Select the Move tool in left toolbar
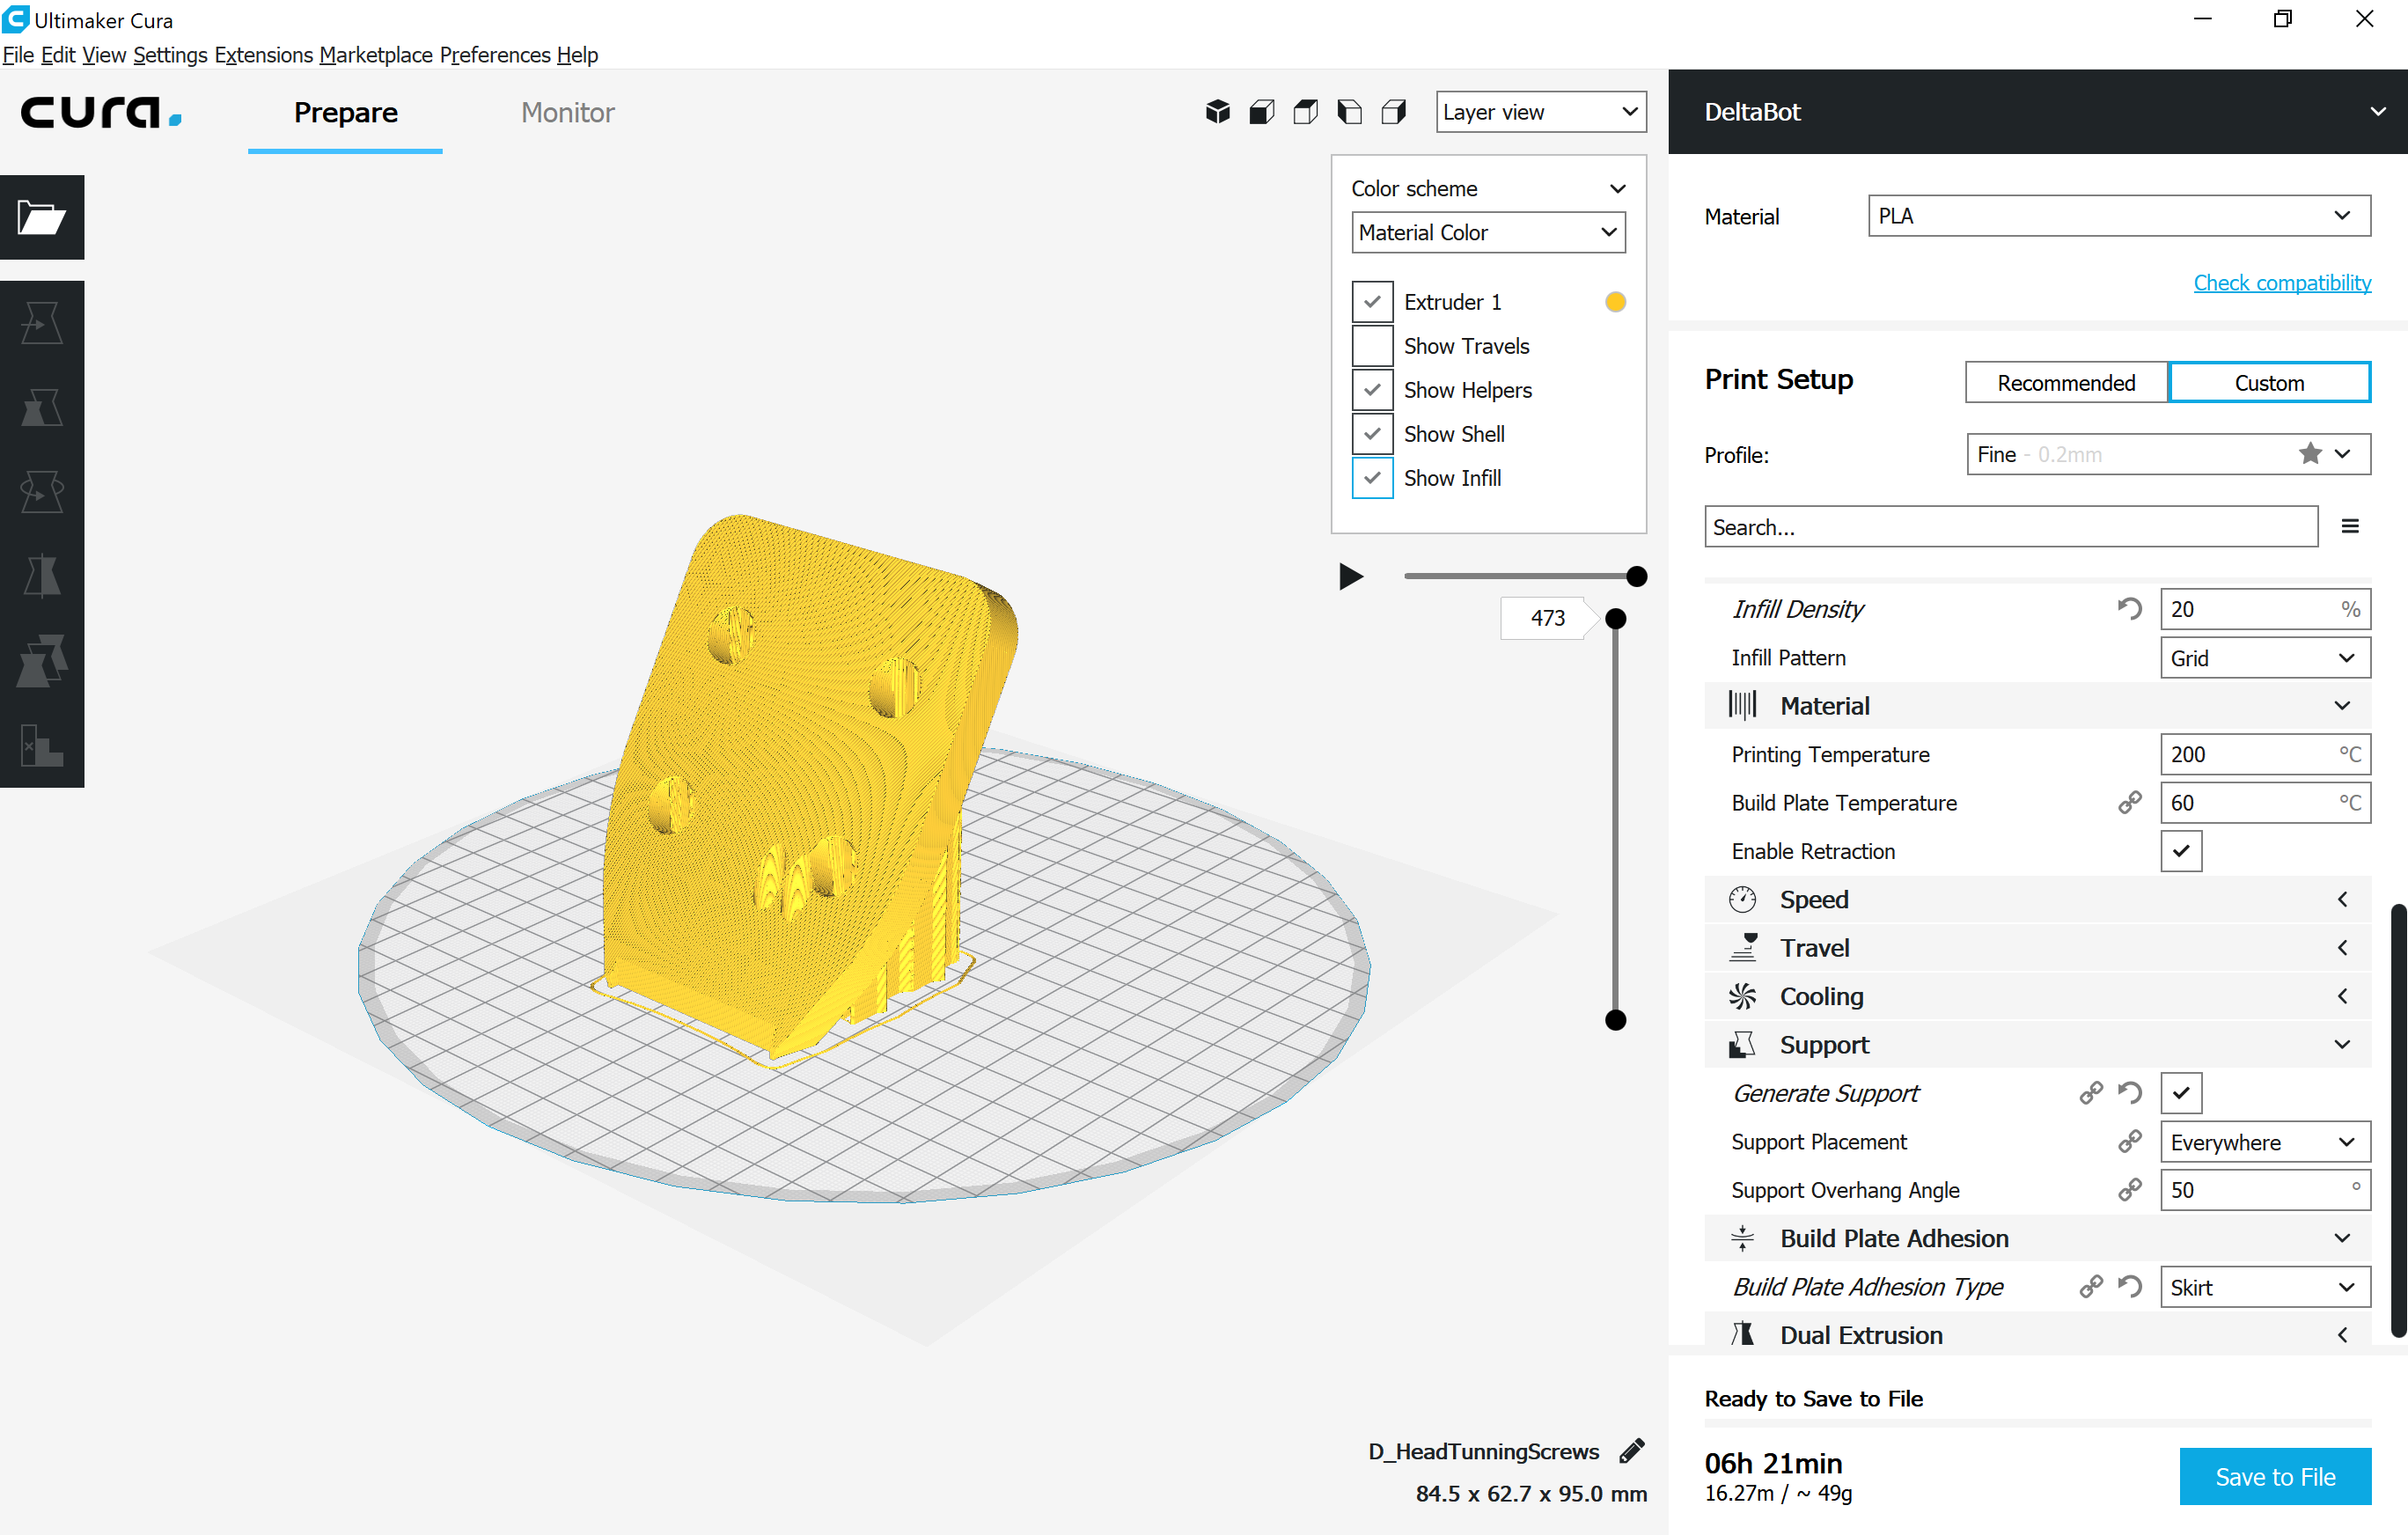Viewport: 2408px width, 1535px height. click(x=42, y=323)
